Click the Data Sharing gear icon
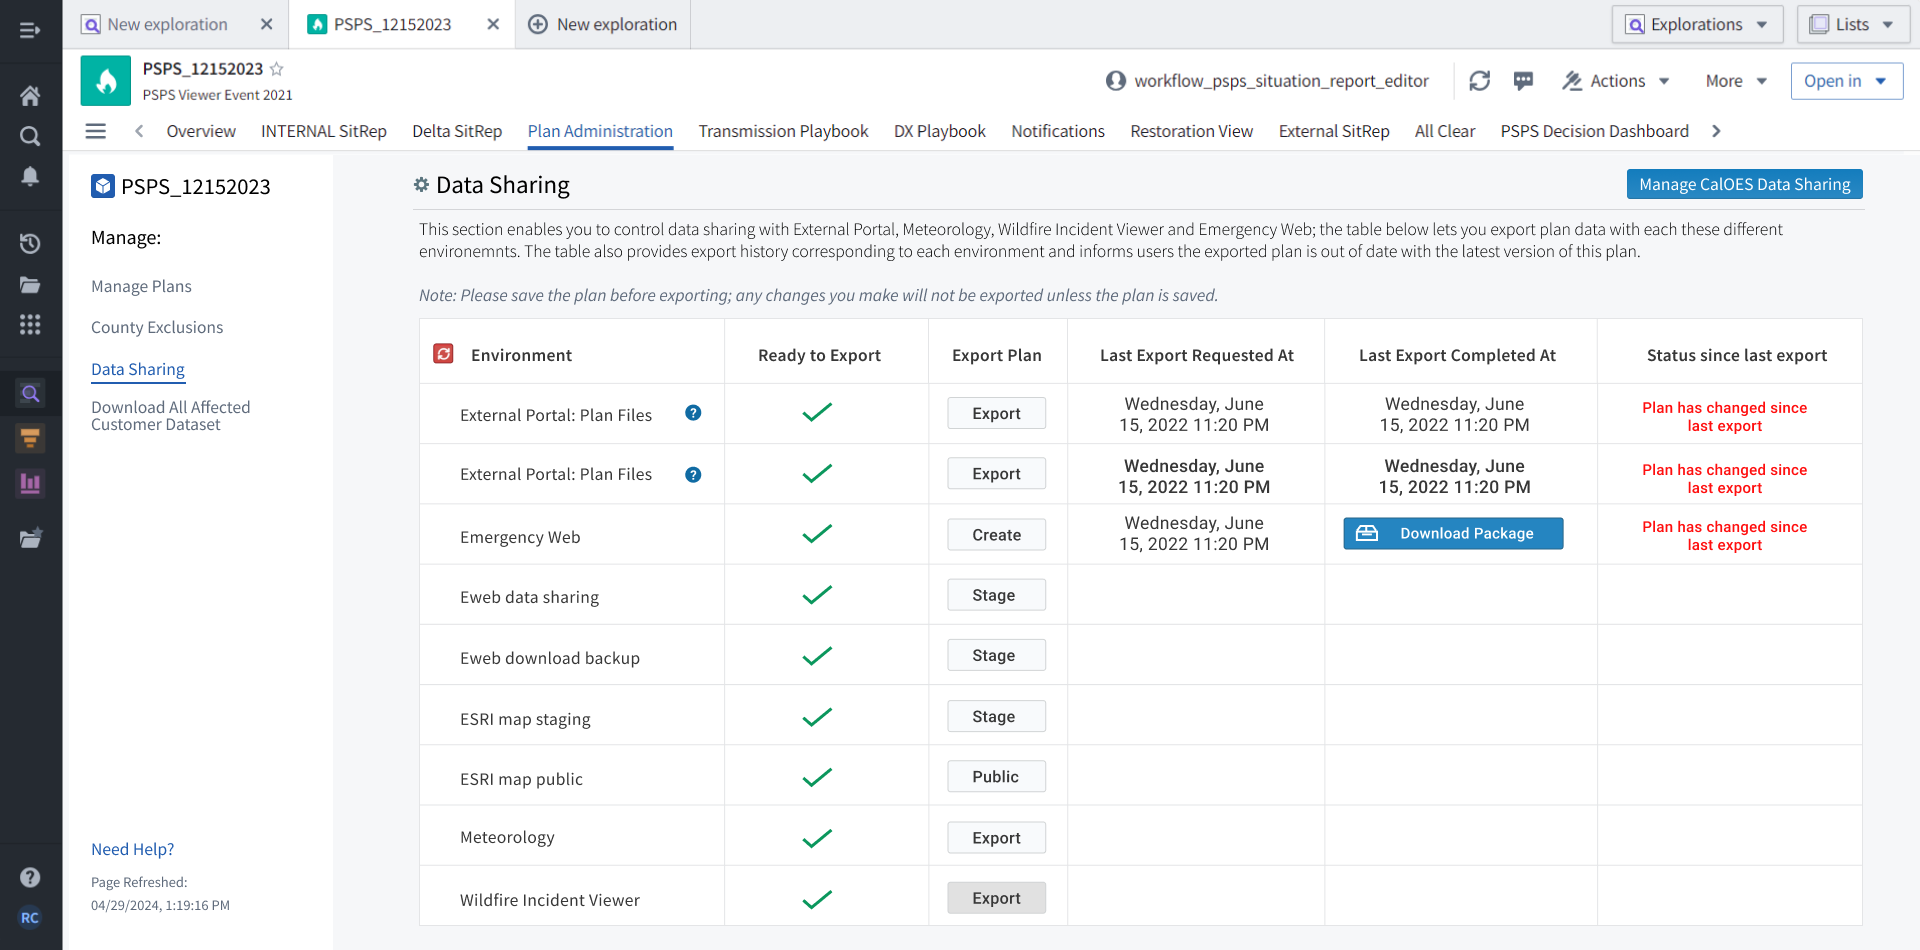Screen dimensions: 1920x950 click(x=422, y=185)
